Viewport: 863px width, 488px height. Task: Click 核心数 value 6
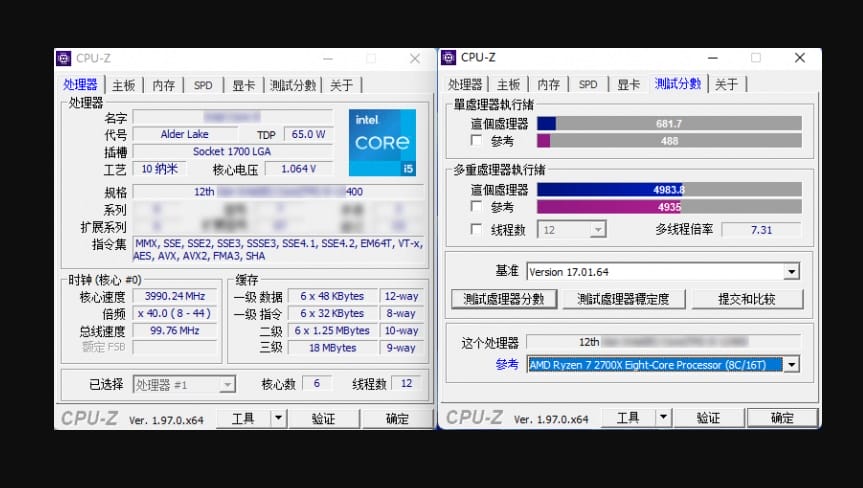(317, 383)
